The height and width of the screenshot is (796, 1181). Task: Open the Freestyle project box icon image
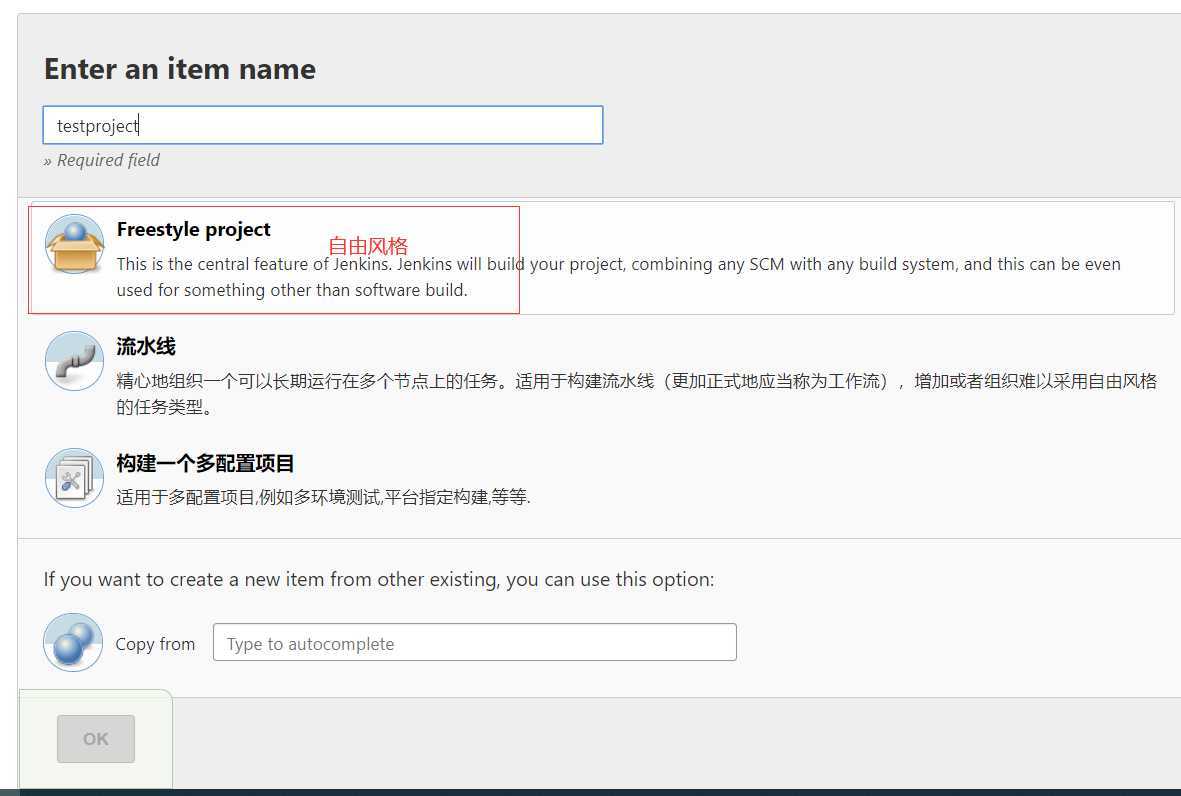[74, 242]
